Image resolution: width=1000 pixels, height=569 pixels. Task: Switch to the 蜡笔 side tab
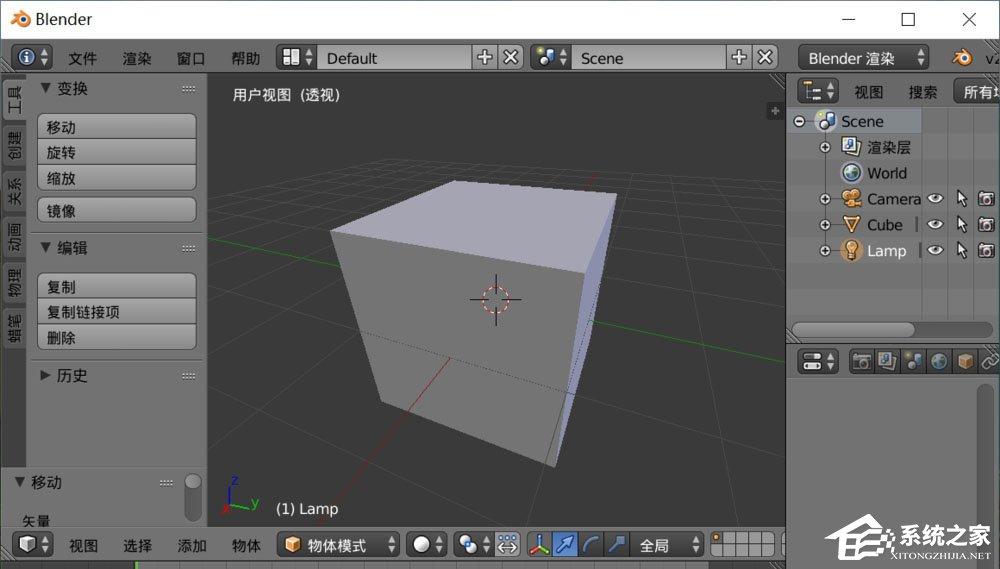(x=14, y=329)
